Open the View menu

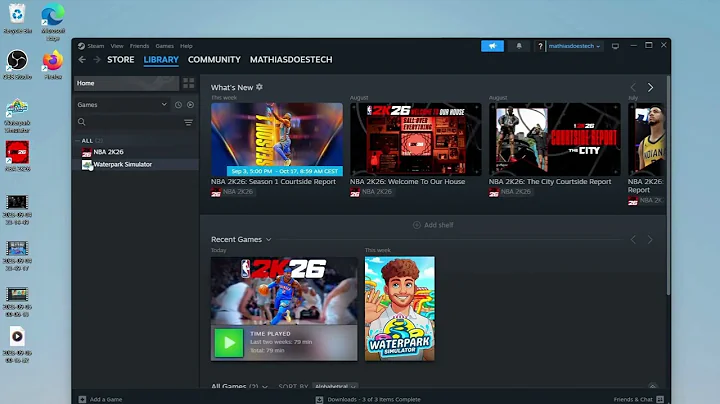(117, 46)
